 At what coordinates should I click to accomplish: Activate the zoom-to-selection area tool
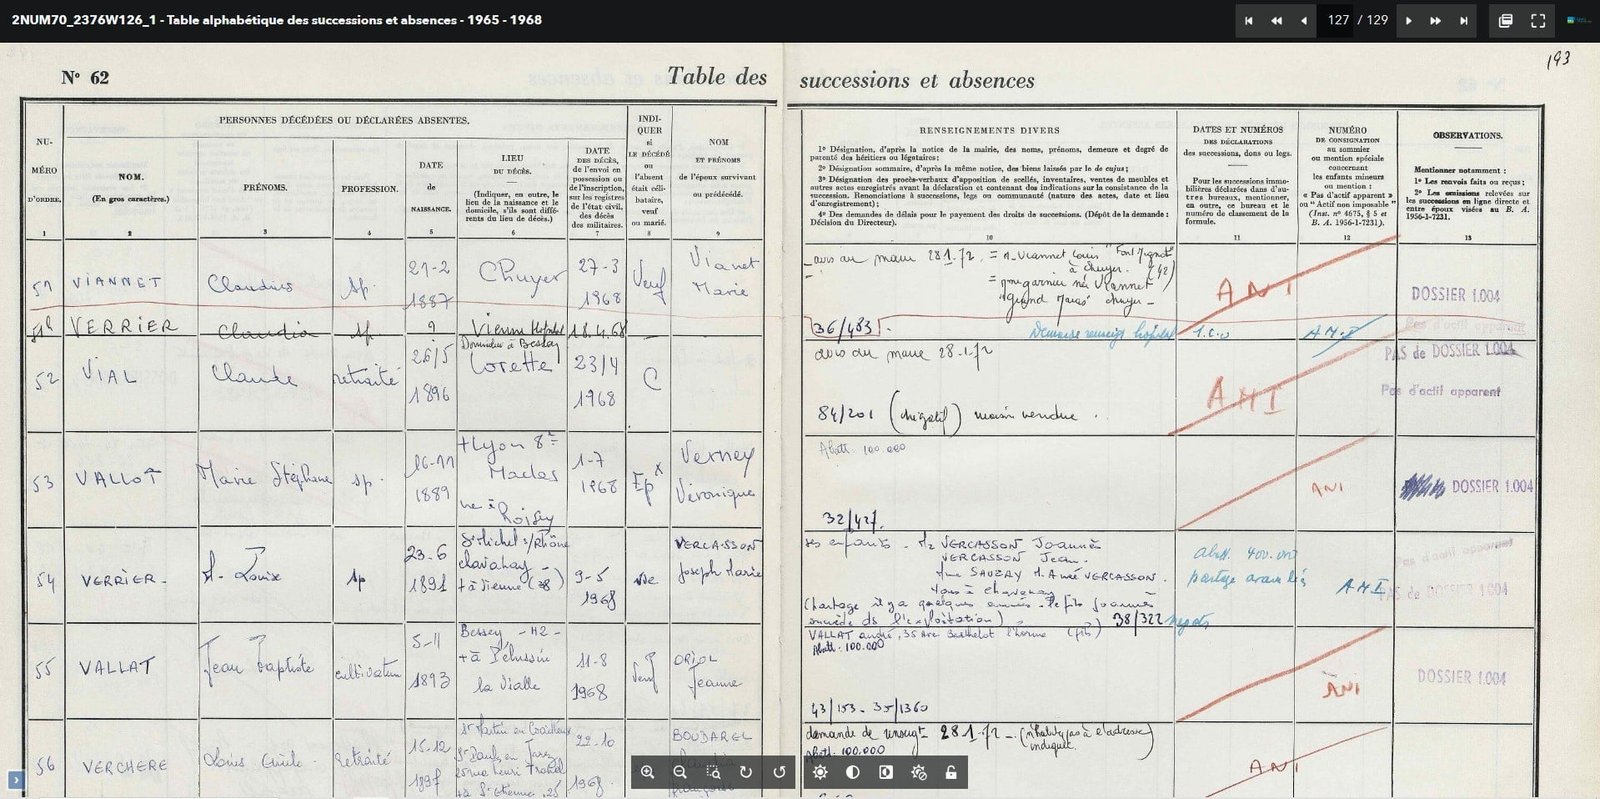(713, 772)
